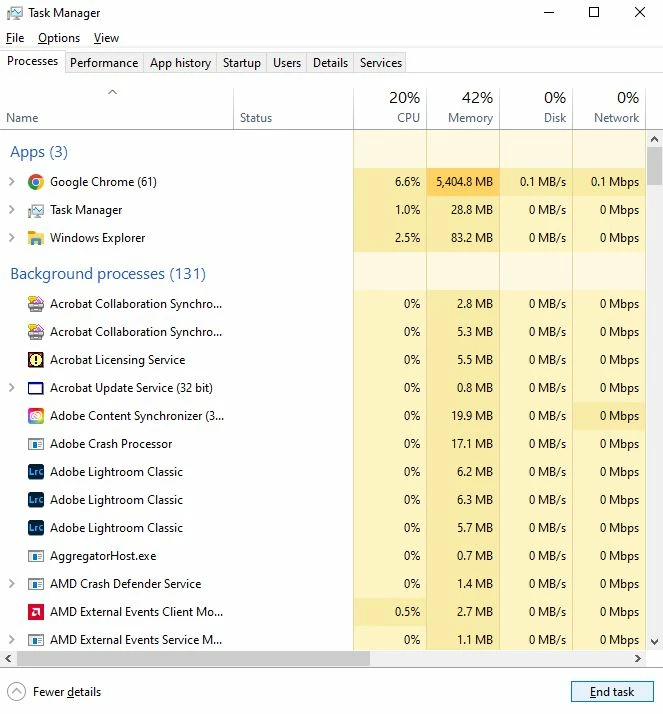Image resolution: width=663 pixels, height=714 pixels.
Task: Click the AMD External Events Service icon
Action: click(x=36, y=640)
